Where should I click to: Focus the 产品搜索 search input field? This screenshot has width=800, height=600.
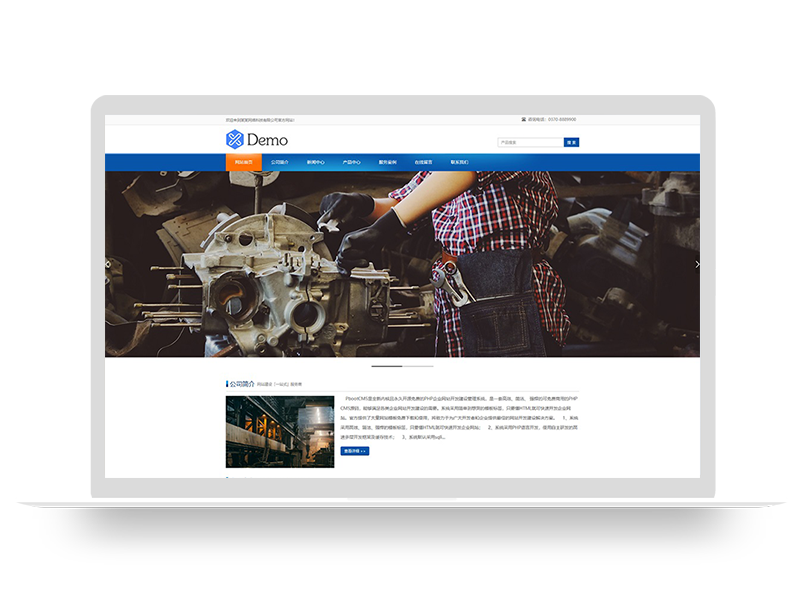[530, 142]
